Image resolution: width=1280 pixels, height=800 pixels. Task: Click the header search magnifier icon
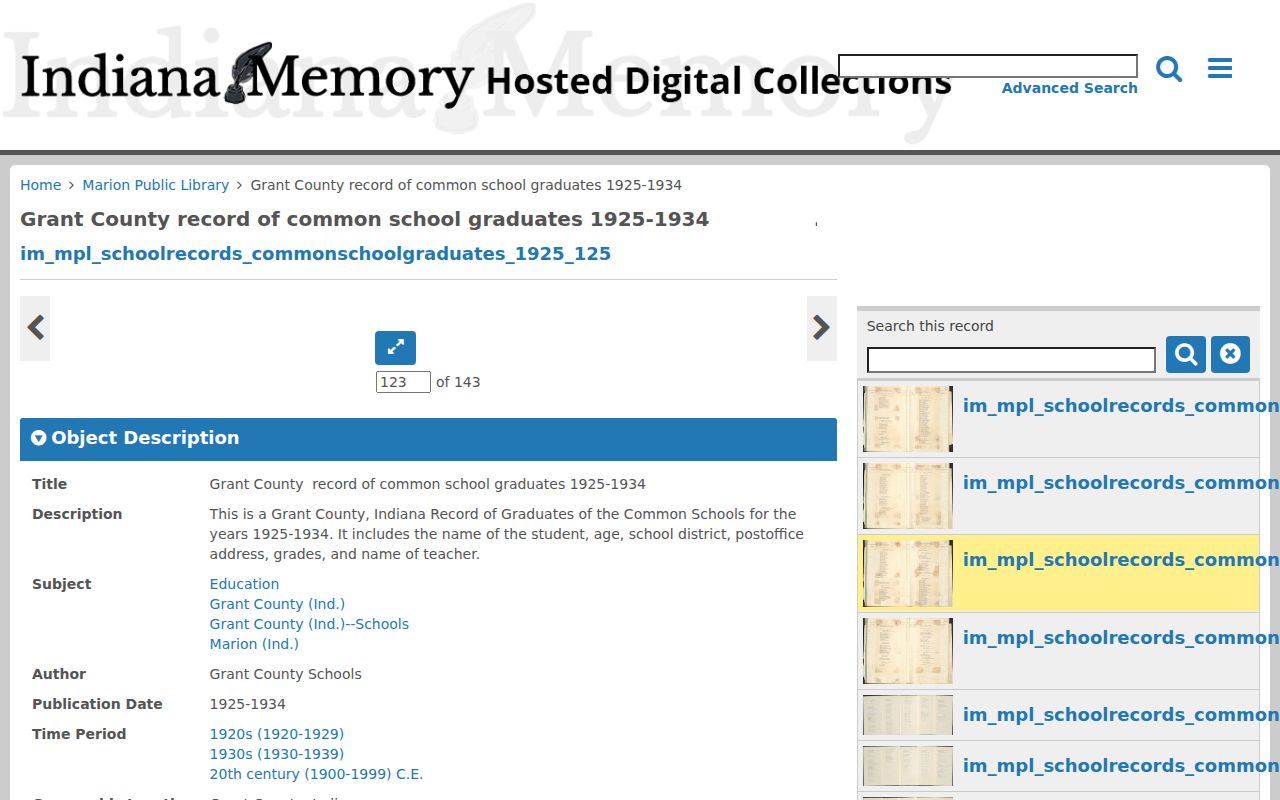click(1169, 69)
